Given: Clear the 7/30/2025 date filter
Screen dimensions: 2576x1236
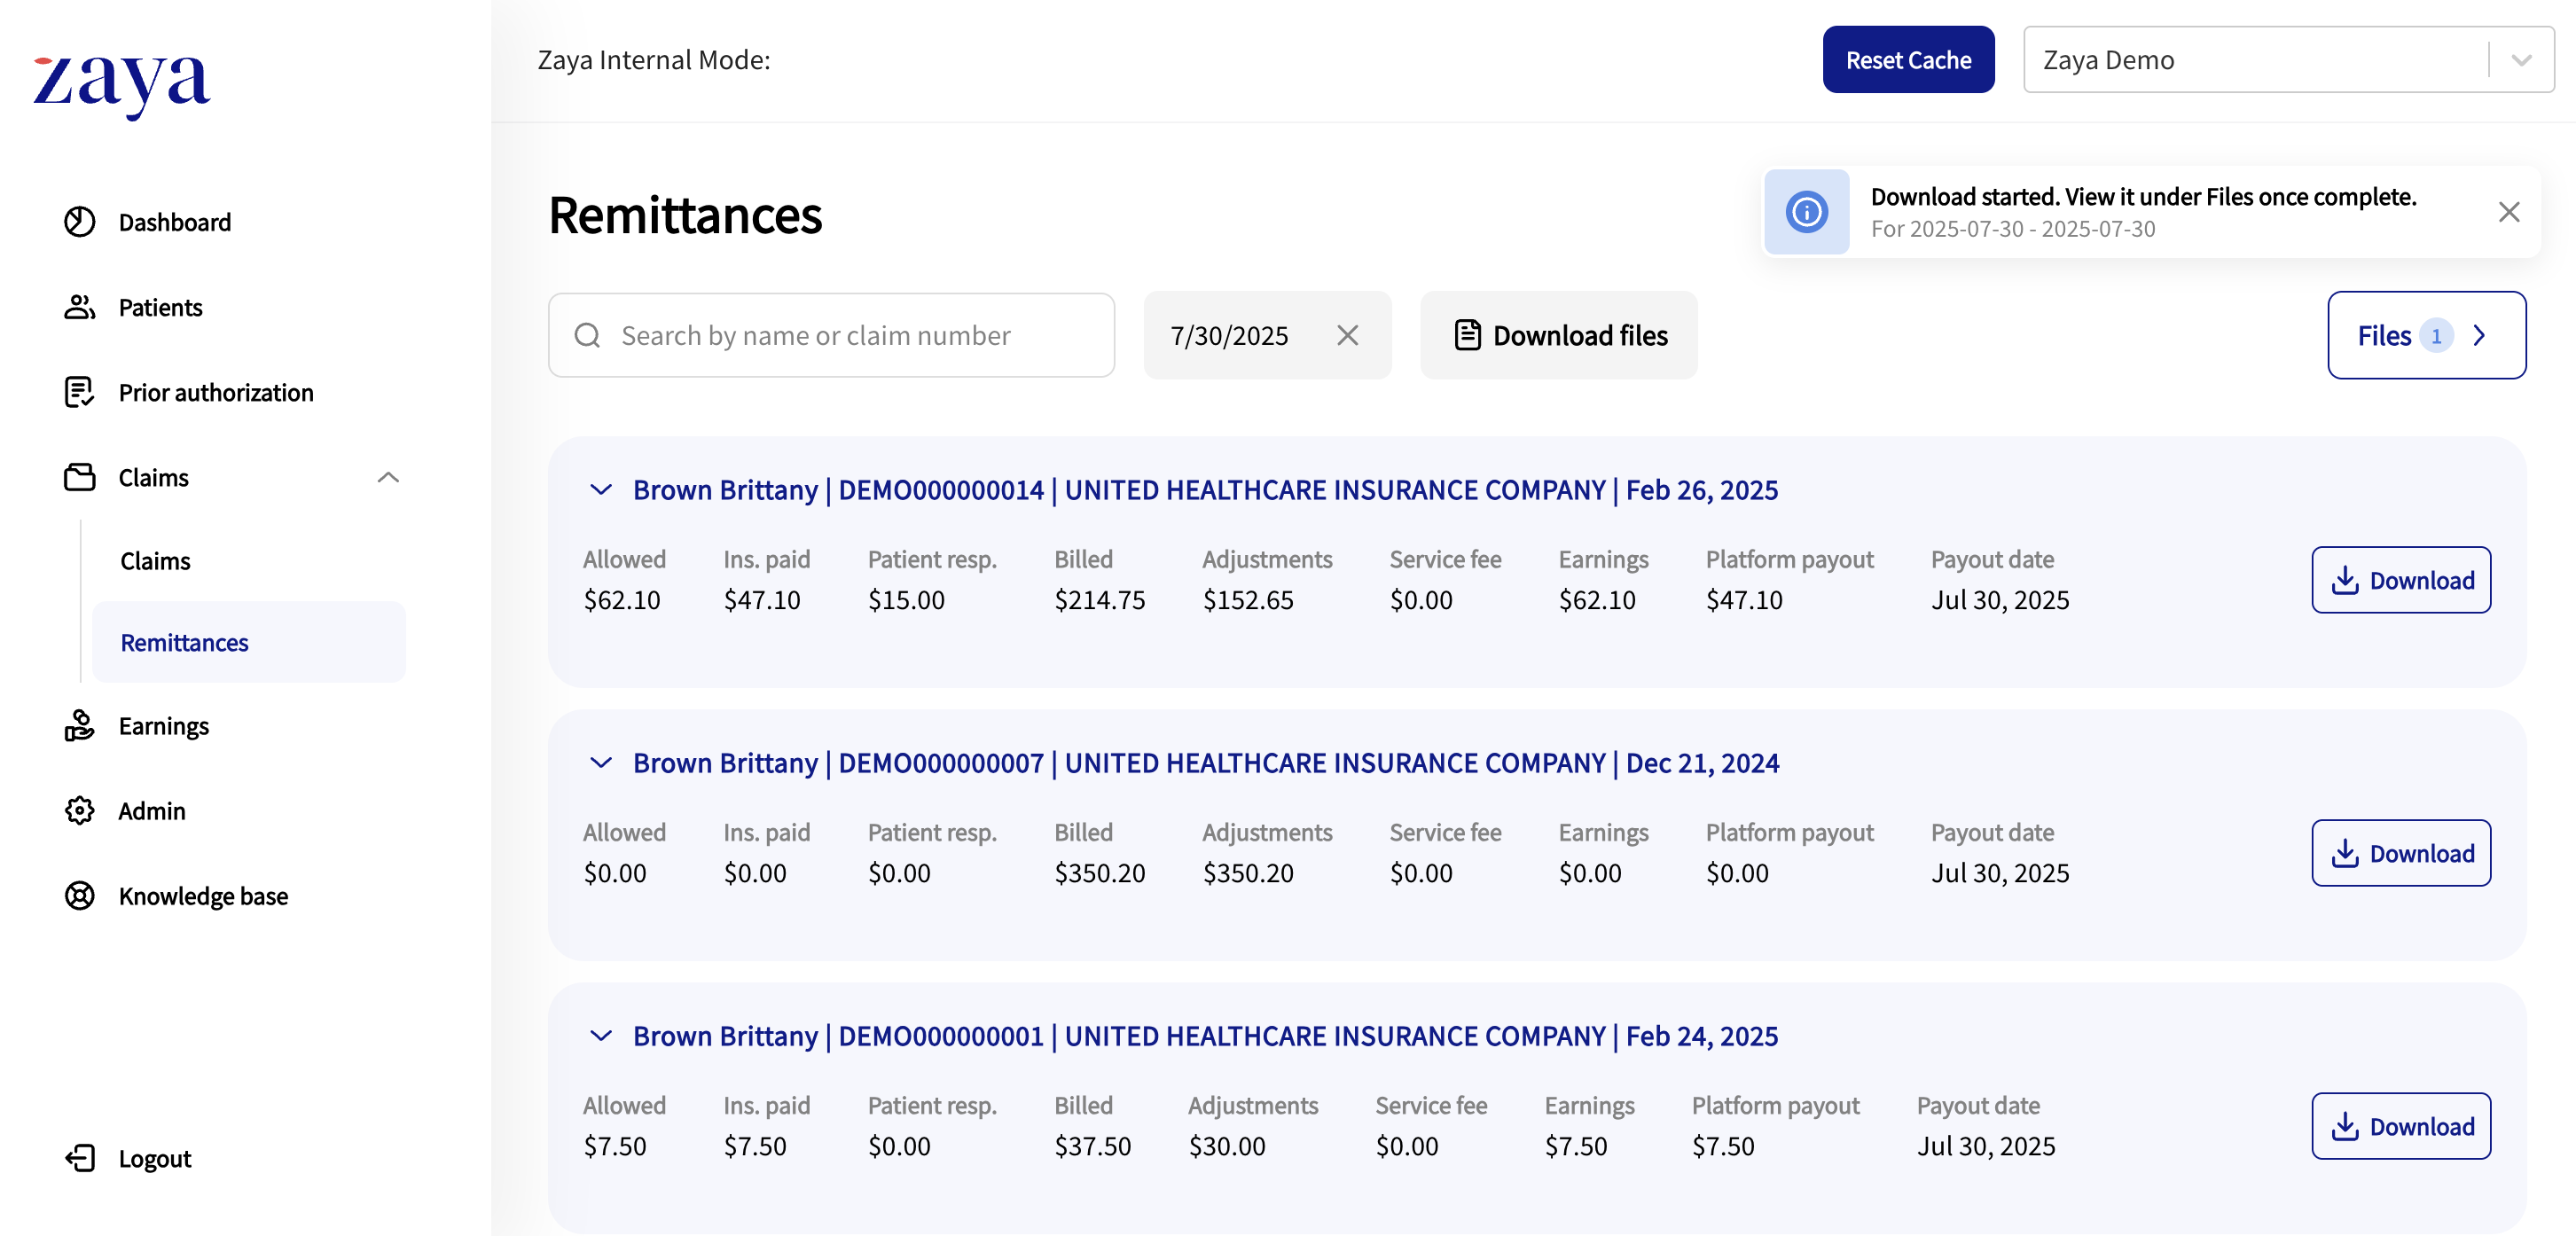Looking at the screenshot, I should [1347, 335].
